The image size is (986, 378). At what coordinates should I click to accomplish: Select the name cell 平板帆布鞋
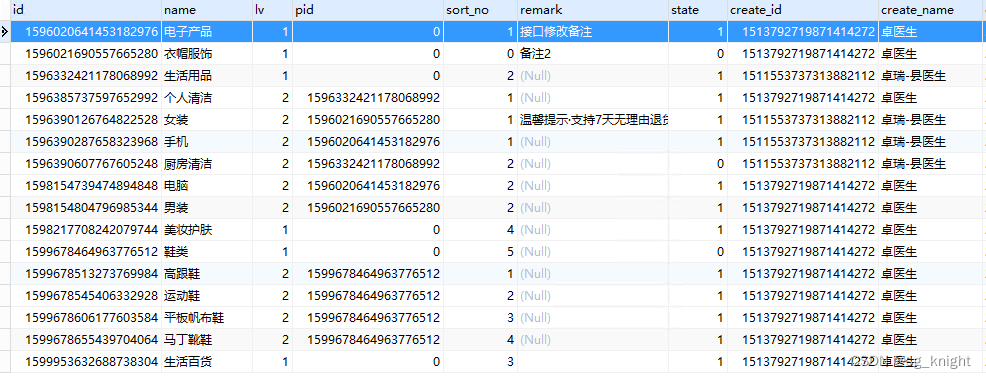tap(207, 318)
